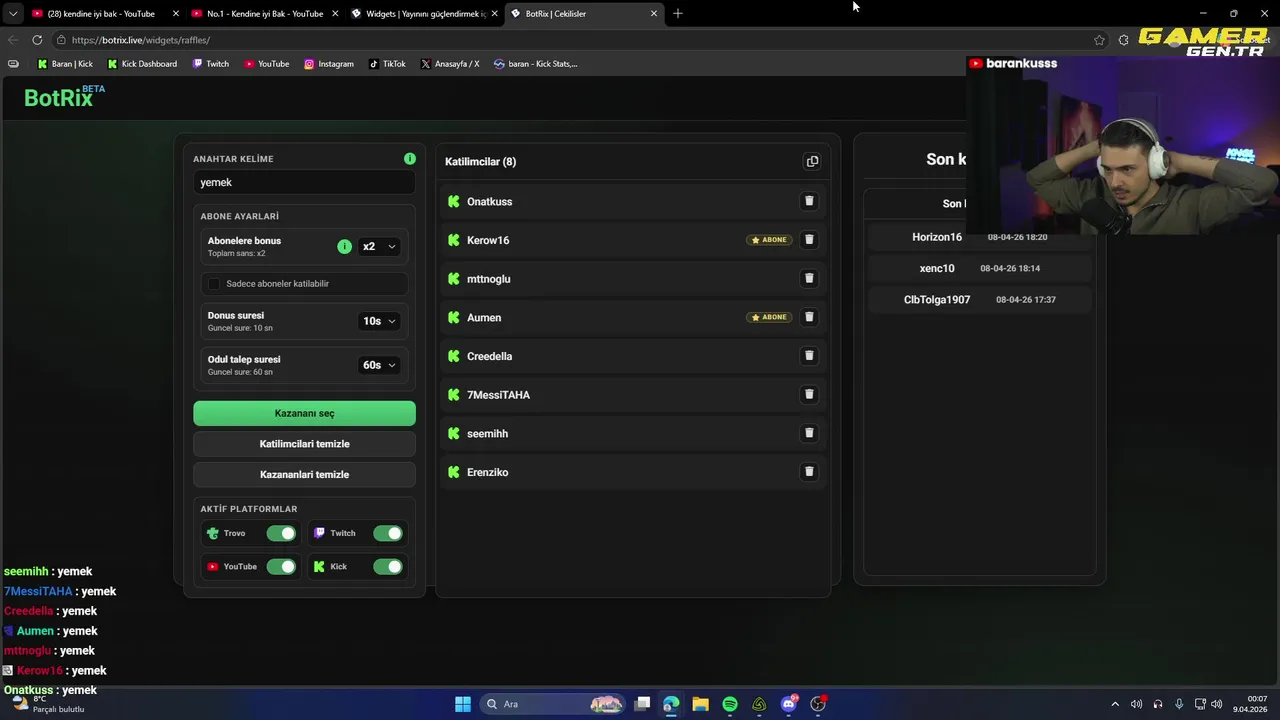This screenshot has height=720, width=1280.
Task: Click 'Kazananlari temizle' button
Action: click(304, 475)
